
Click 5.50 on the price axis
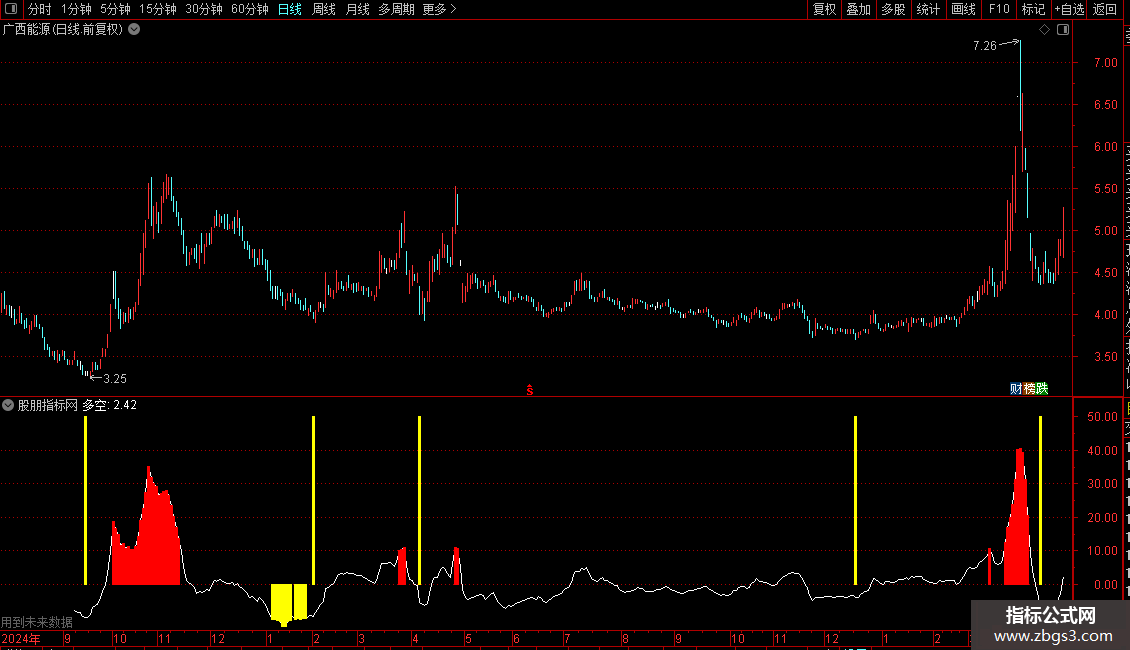click(x=1105, y=189)
